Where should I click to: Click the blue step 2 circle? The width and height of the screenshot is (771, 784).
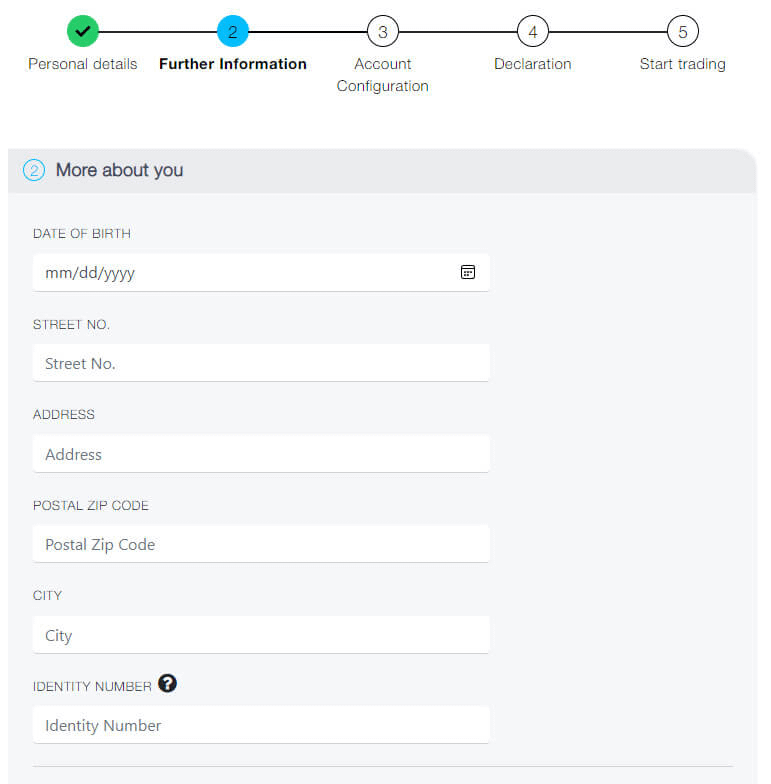[232, 31]
